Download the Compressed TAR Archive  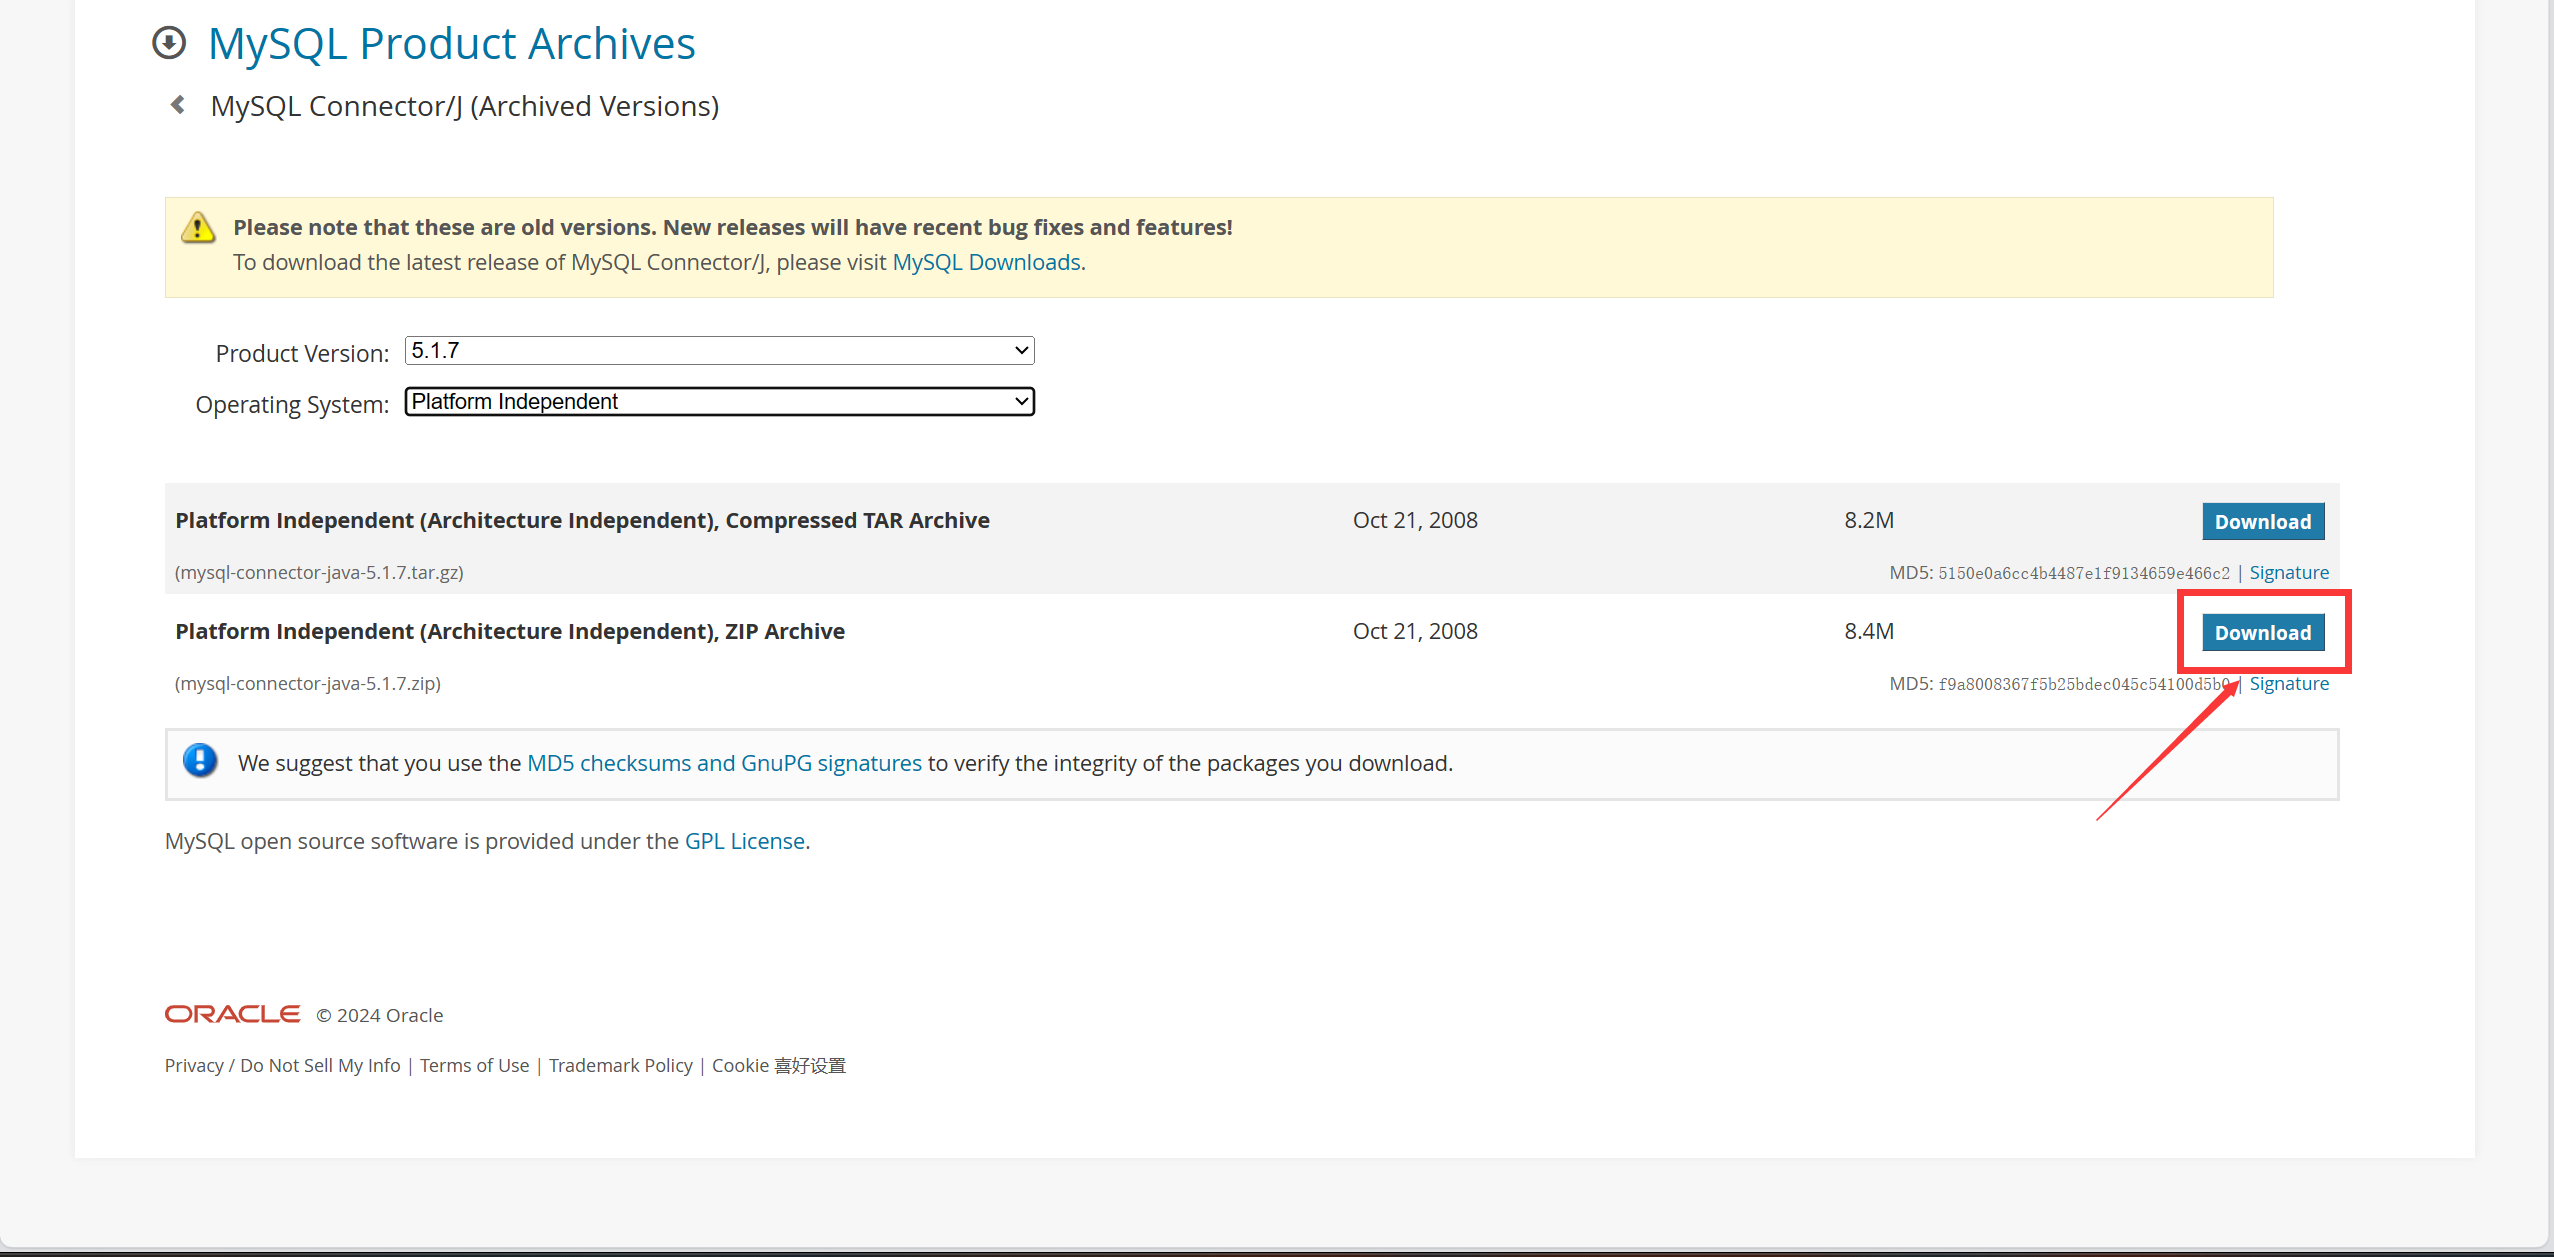(2262, 522)
